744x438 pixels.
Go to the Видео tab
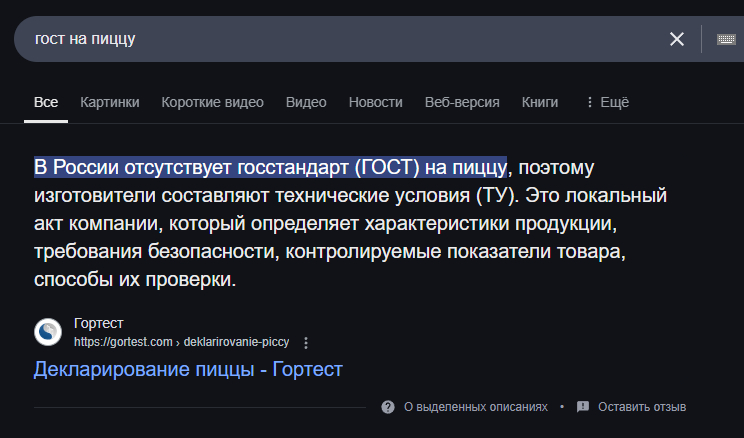[306, 102]
